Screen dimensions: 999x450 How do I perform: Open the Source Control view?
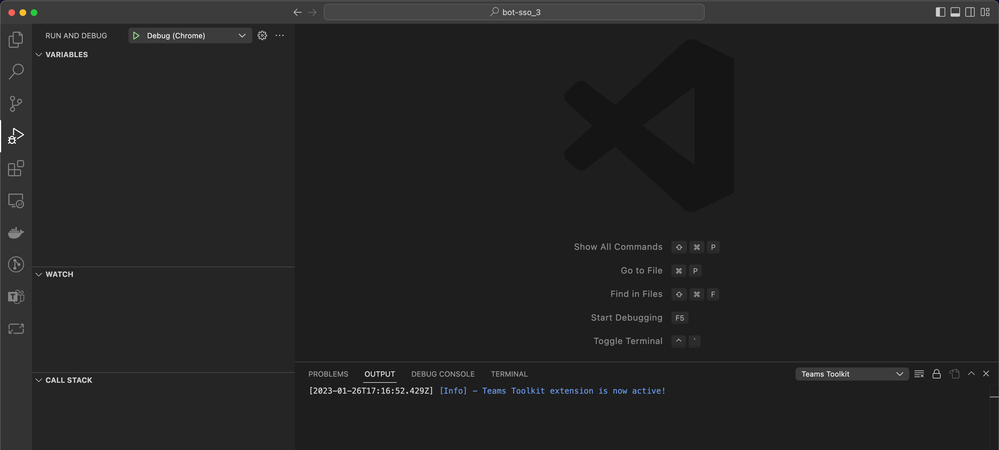(x=16, y=104)
